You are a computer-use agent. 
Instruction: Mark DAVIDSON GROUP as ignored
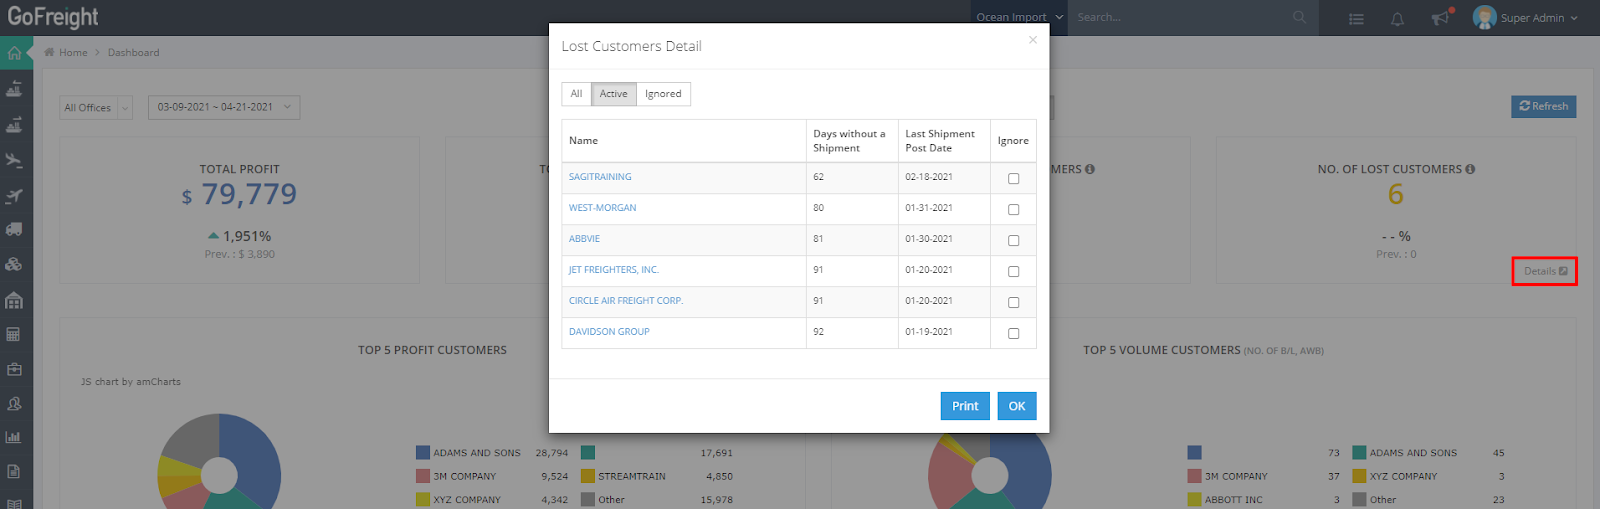pos(1013,333)
